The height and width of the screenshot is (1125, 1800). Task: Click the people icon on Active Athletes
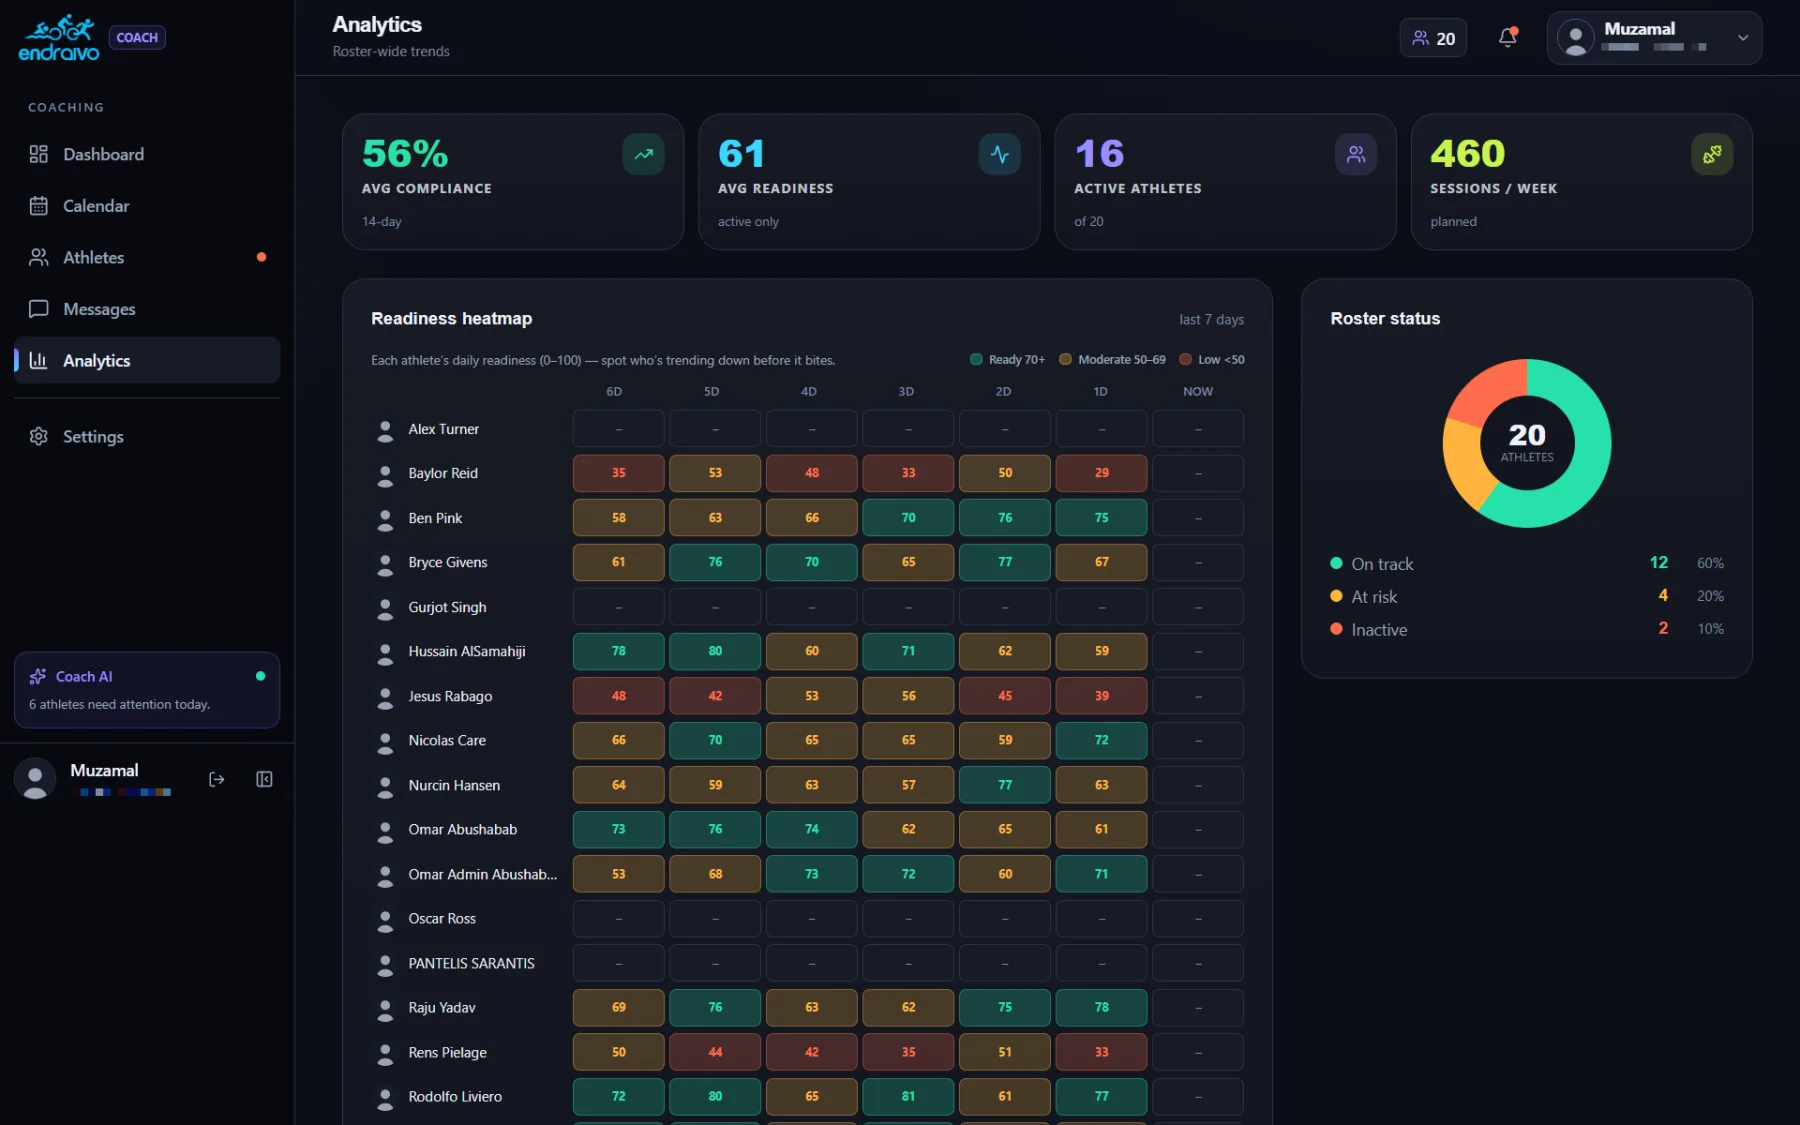coord(1356,154)
